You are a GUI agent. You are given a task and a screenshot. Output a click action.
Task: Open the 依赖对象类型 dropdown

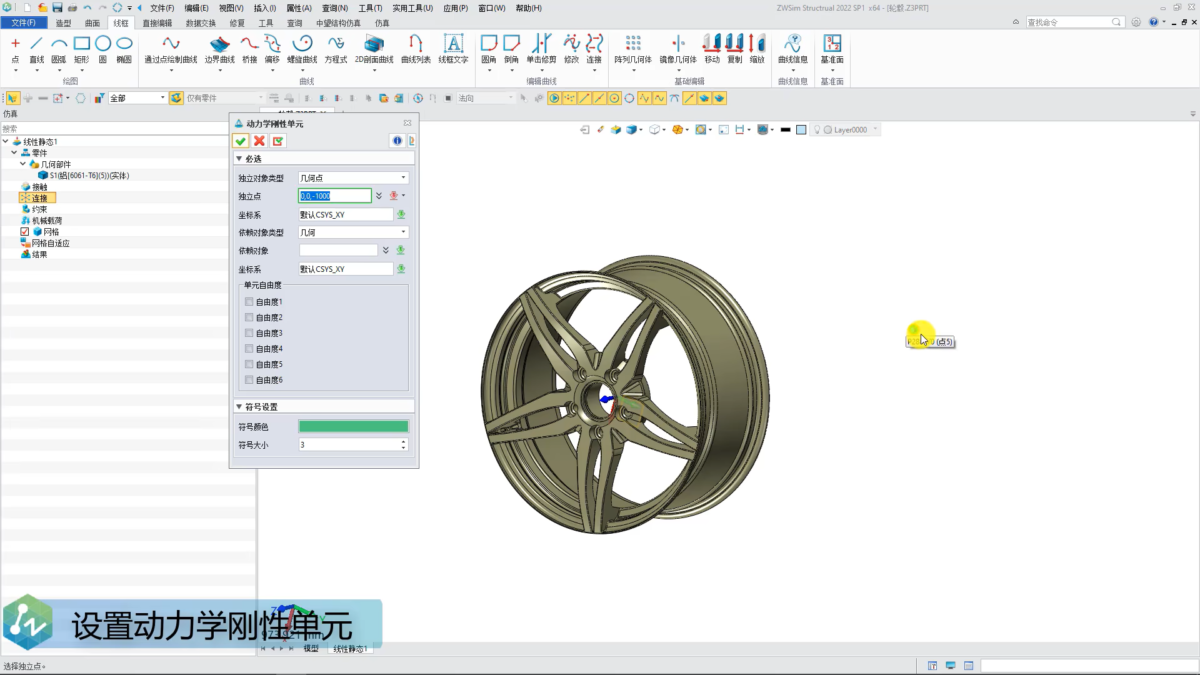coord(353,232)
